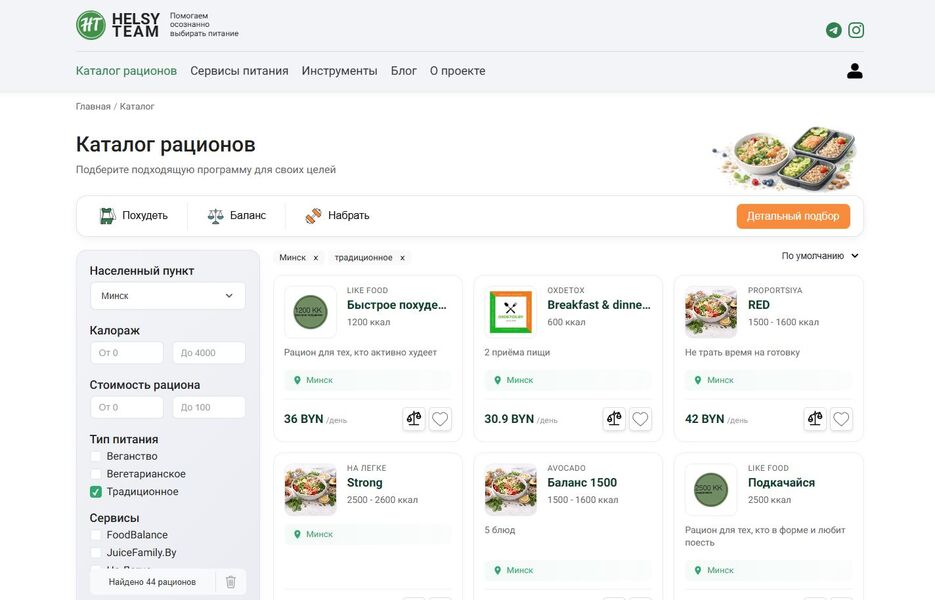Open the Helsy Team logo homepage

pos(117,25)
